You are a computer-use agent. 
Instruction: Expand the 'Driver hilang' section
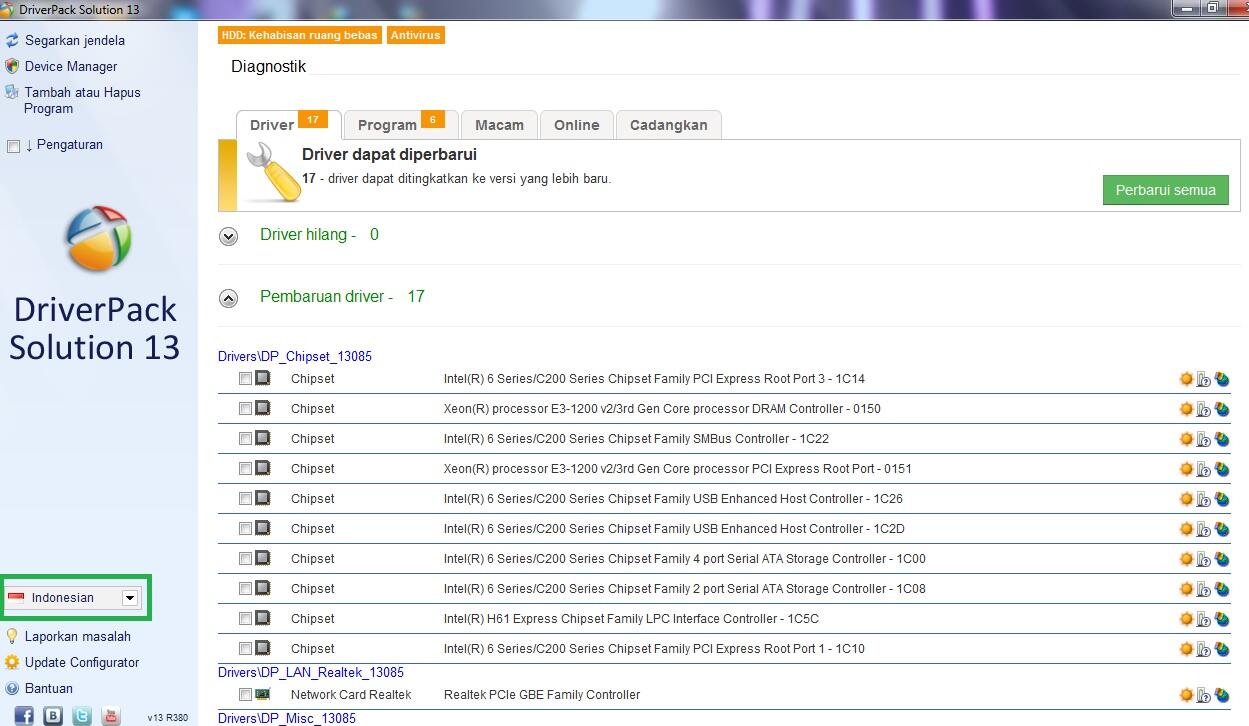click(x=229, y=236)
